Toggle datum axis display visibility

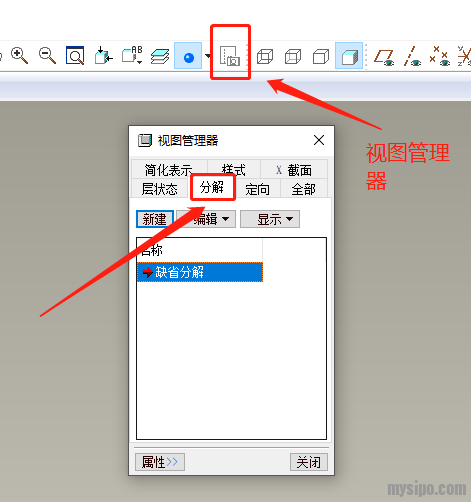(412, 56)
